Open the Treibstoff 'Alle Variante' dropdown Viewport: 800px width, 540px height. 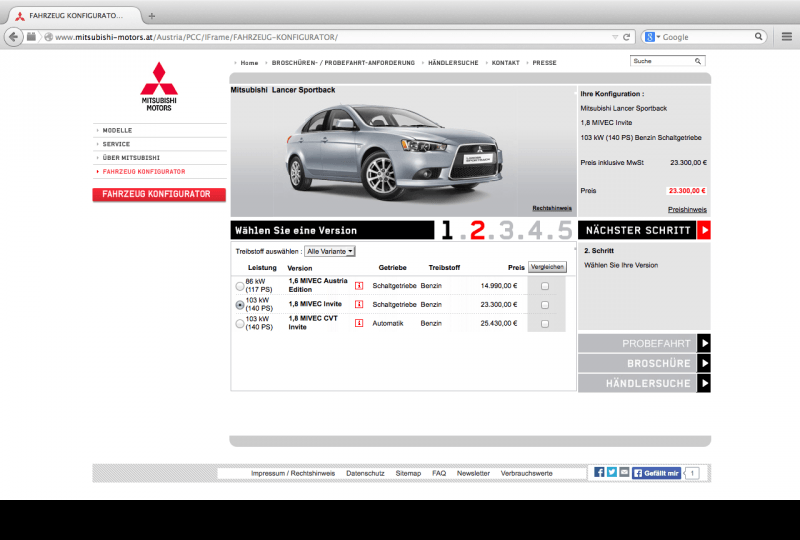click(x=330, y=251)
